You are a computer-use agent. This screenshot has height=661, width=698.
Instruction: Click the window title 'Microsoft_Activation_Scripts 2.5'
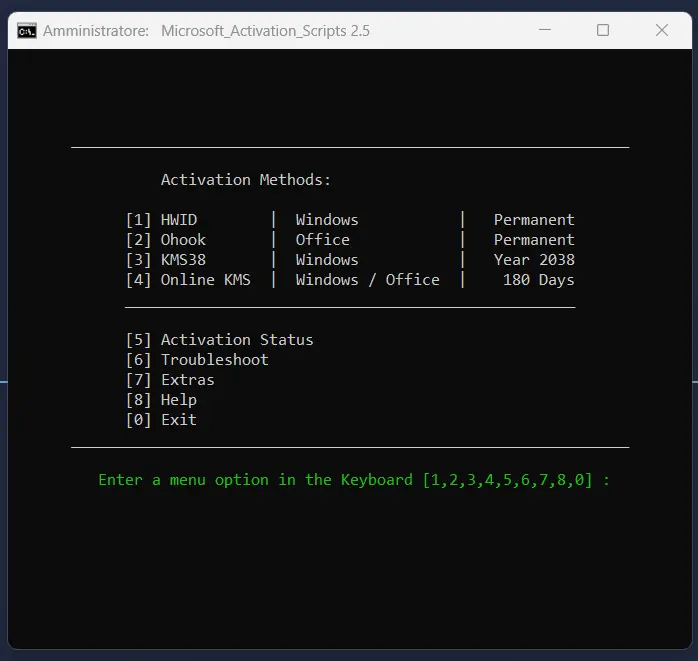pyautogui.click(x=265, y=31)
